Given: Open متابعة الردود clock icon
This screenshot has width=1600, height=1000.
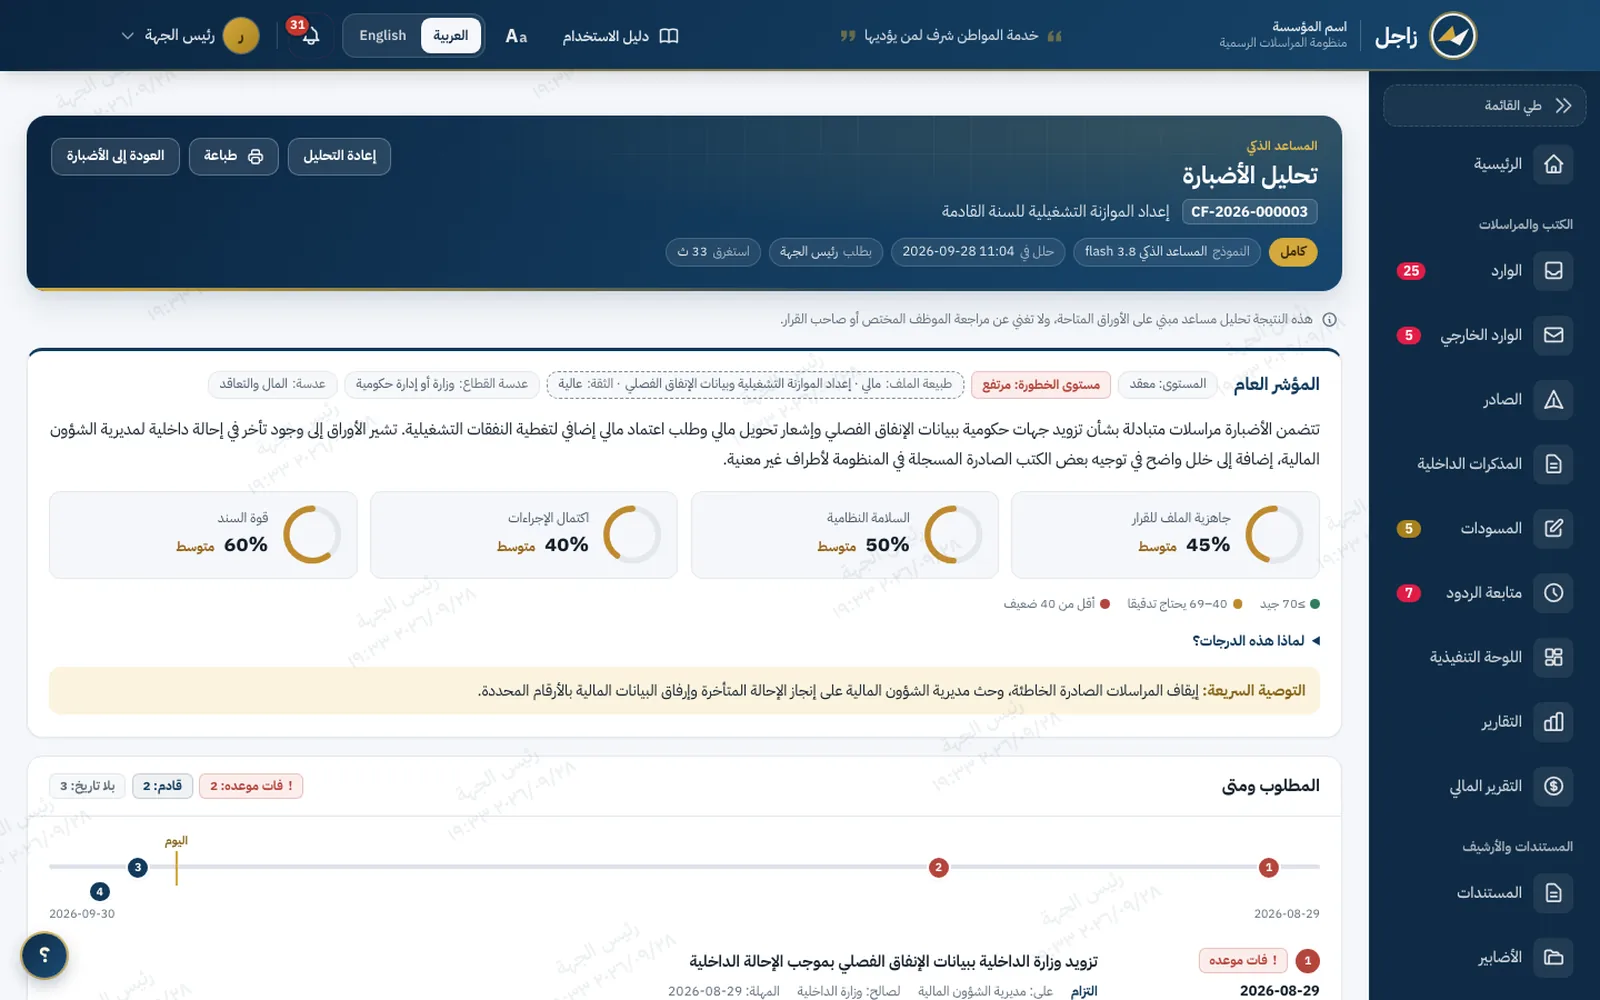Looking at the screenshot, I should (1553, 593).
